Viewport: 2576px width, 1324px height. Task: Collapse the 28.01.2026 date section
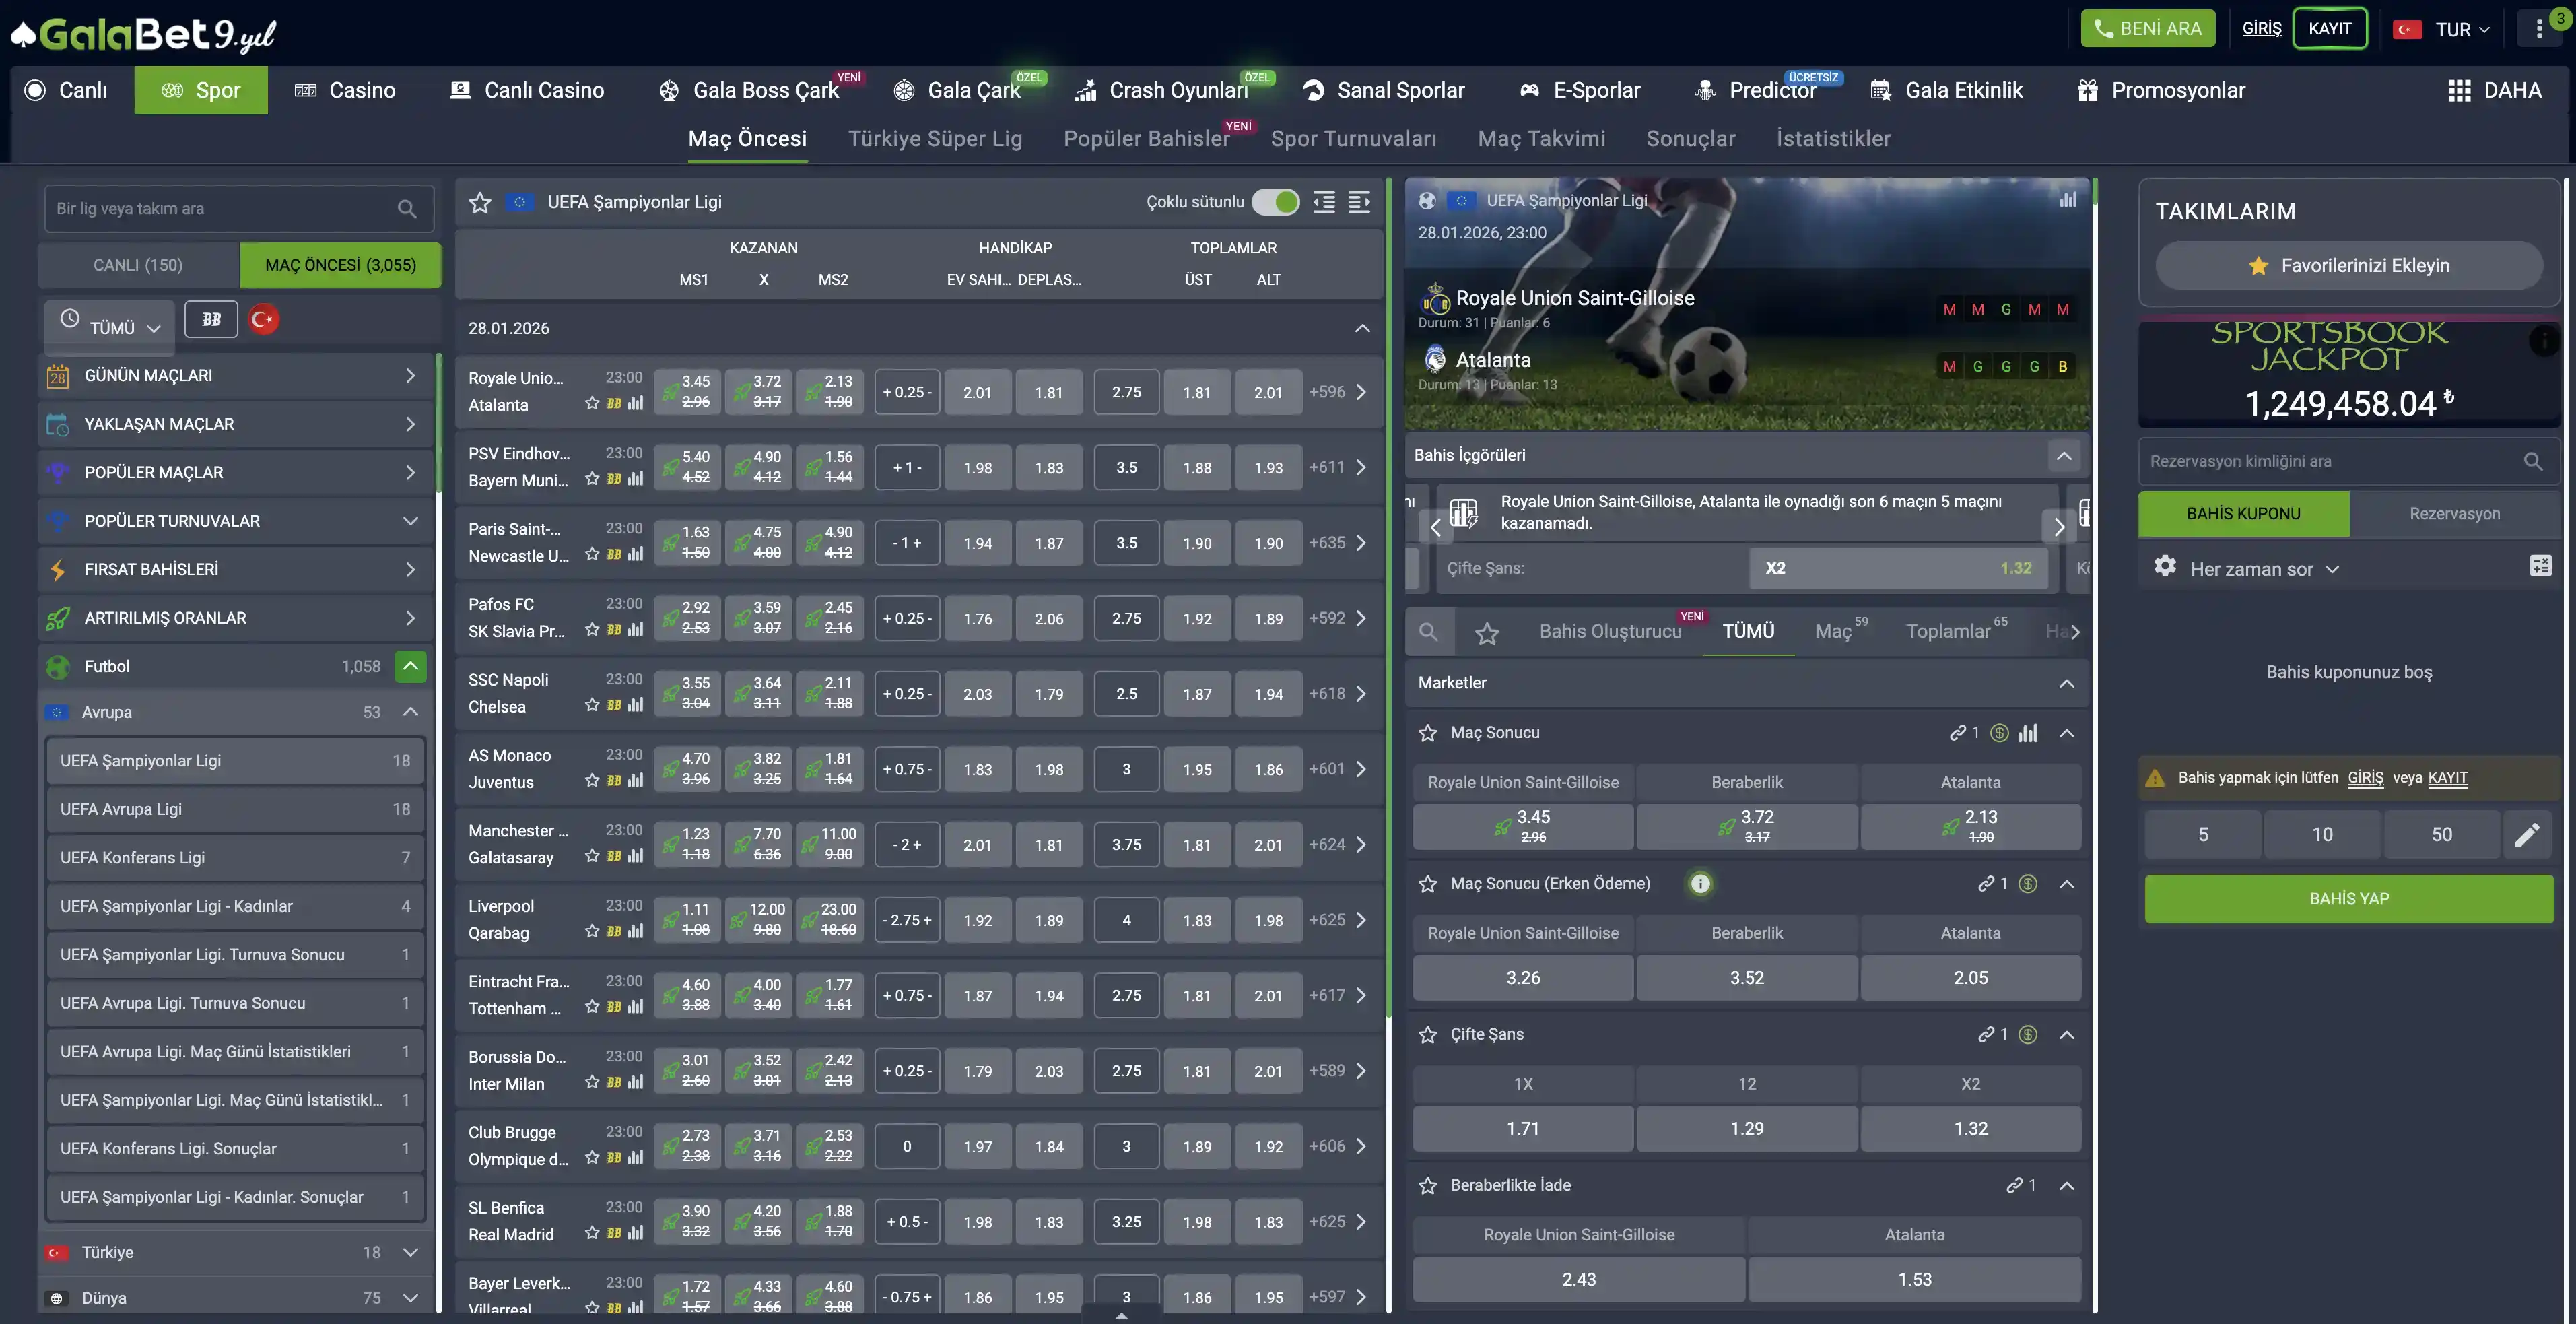(x=1362, y=328)
